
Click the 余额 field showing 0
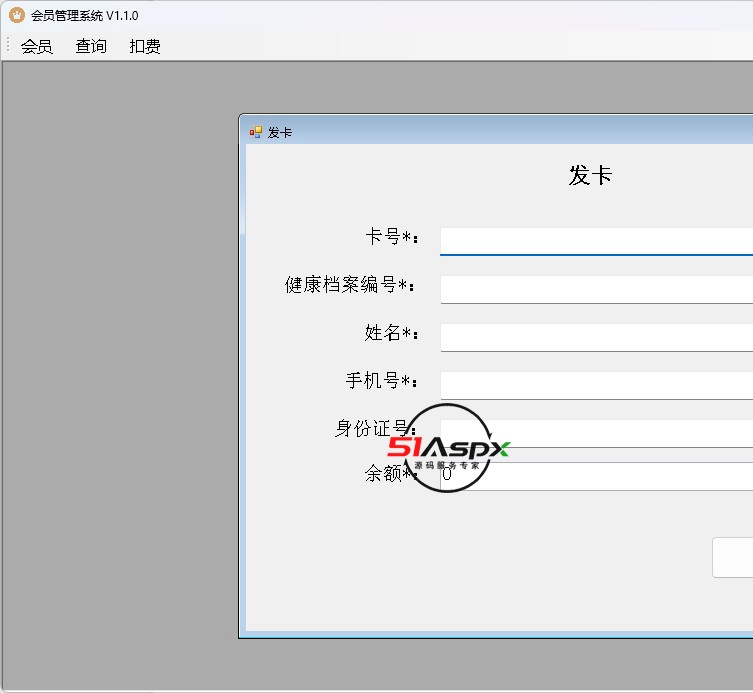point(596,476)
